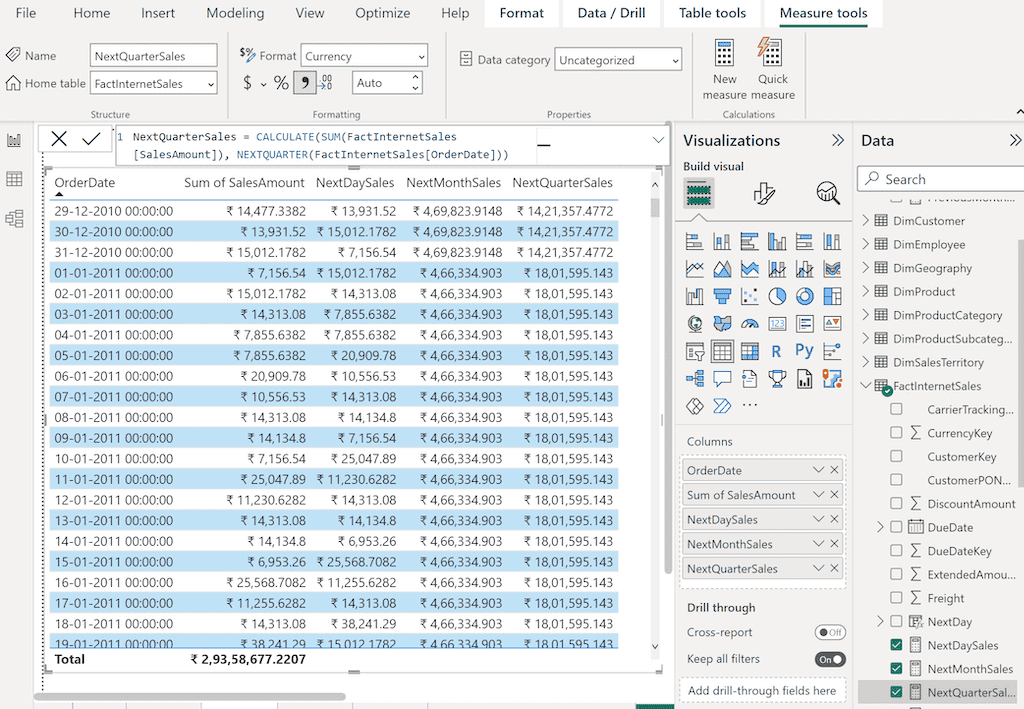1024x709 pixels.
Task: Open the Data category dropdown
Action: click(x=617, y=59)
